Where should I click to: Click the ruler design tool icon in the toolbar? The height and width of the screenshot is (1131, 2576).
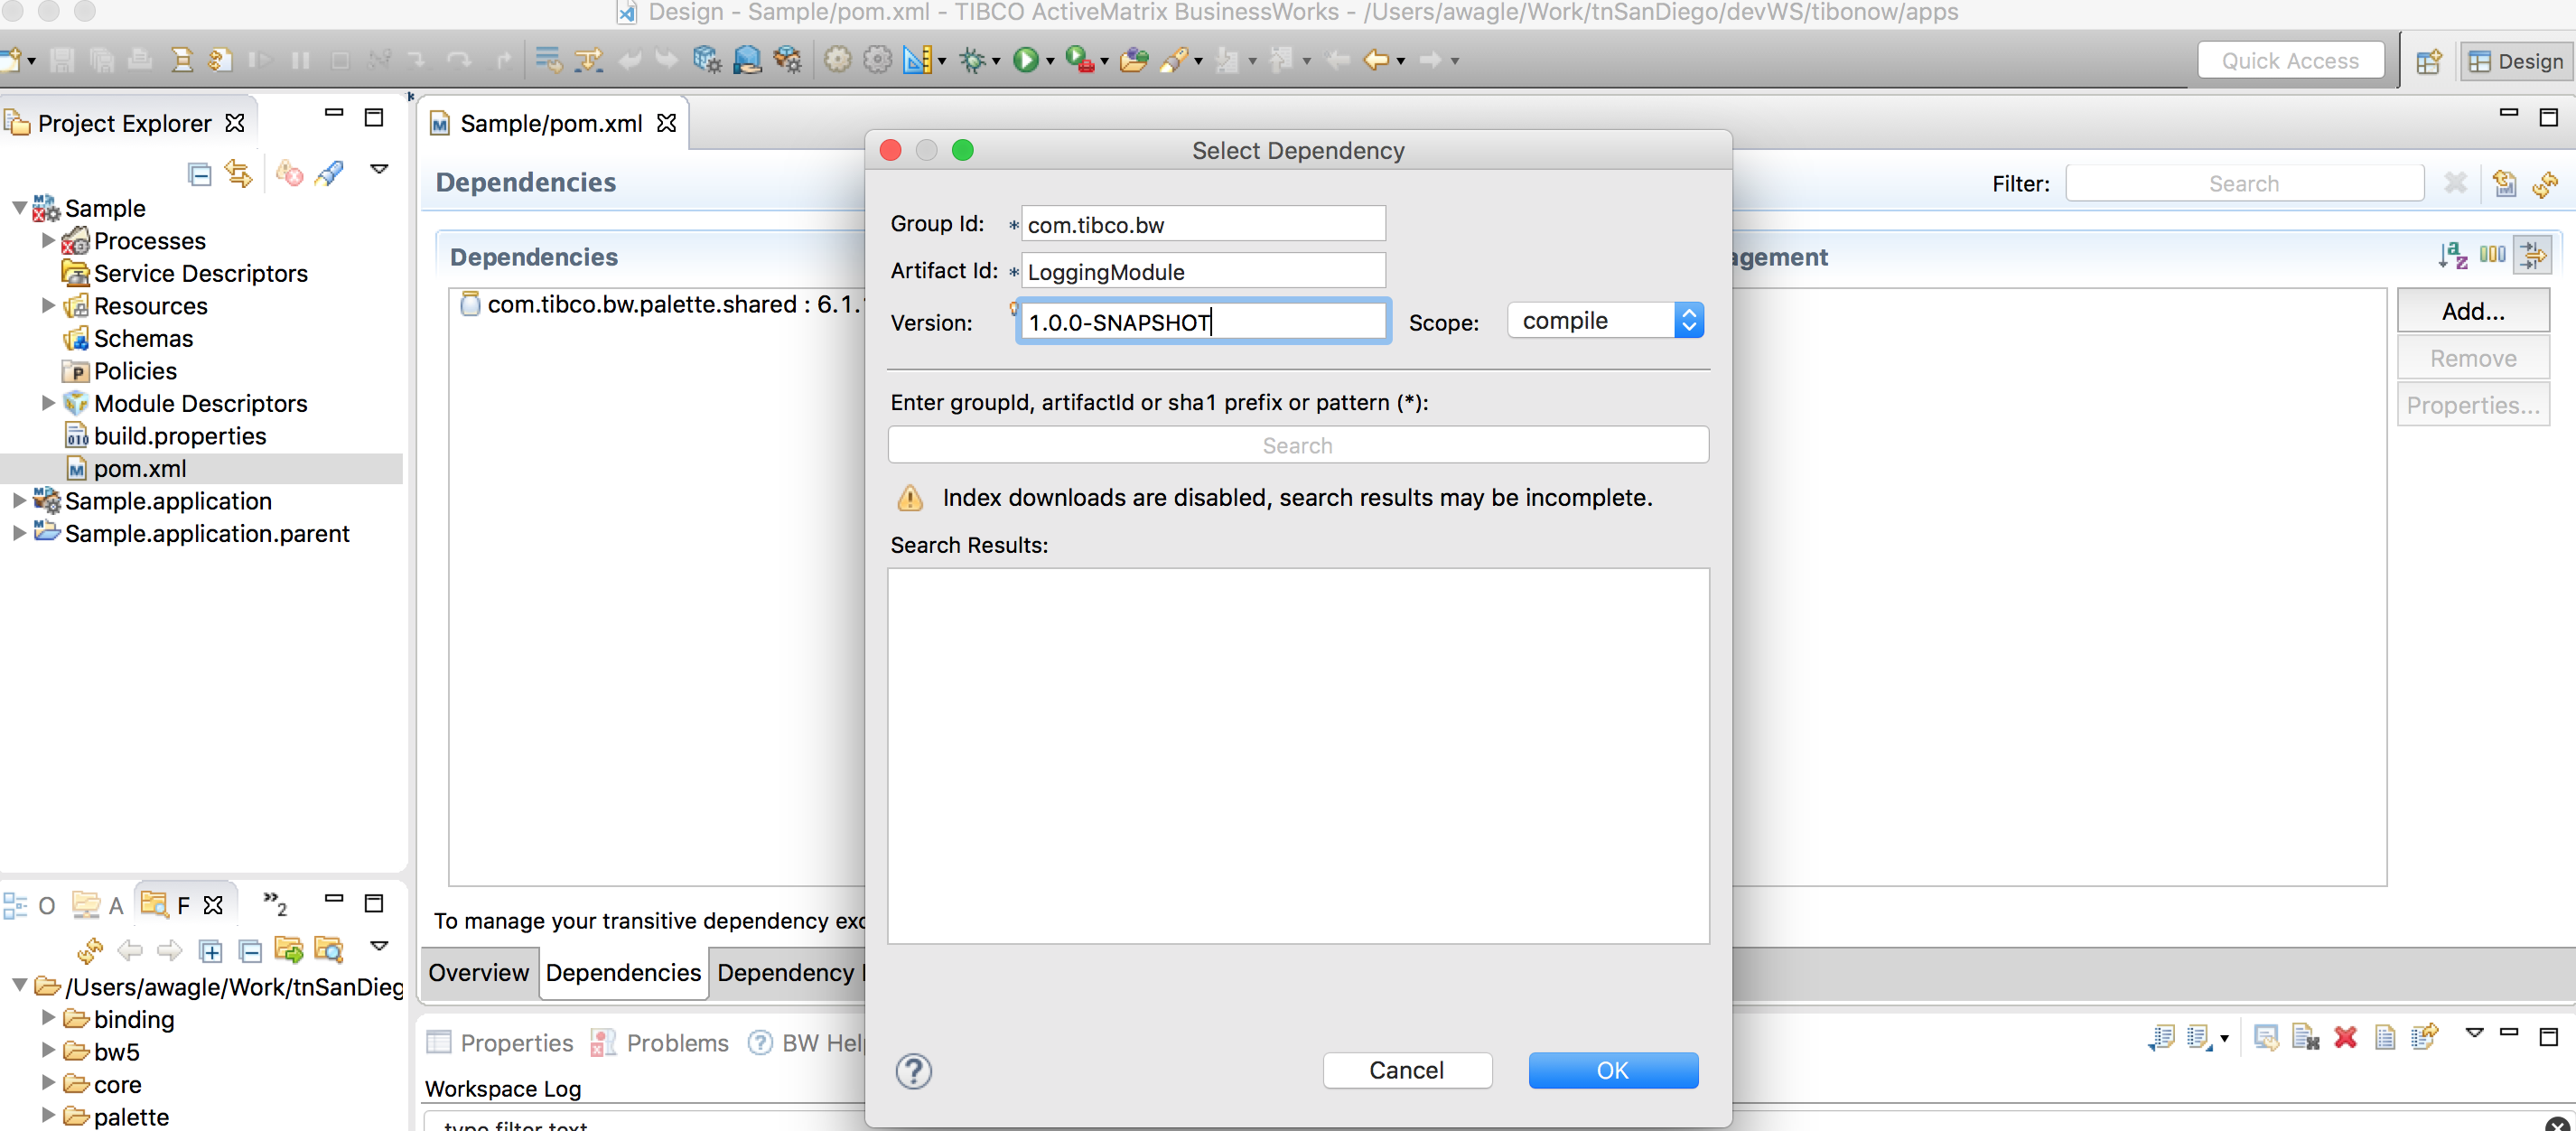pos(918,61)
